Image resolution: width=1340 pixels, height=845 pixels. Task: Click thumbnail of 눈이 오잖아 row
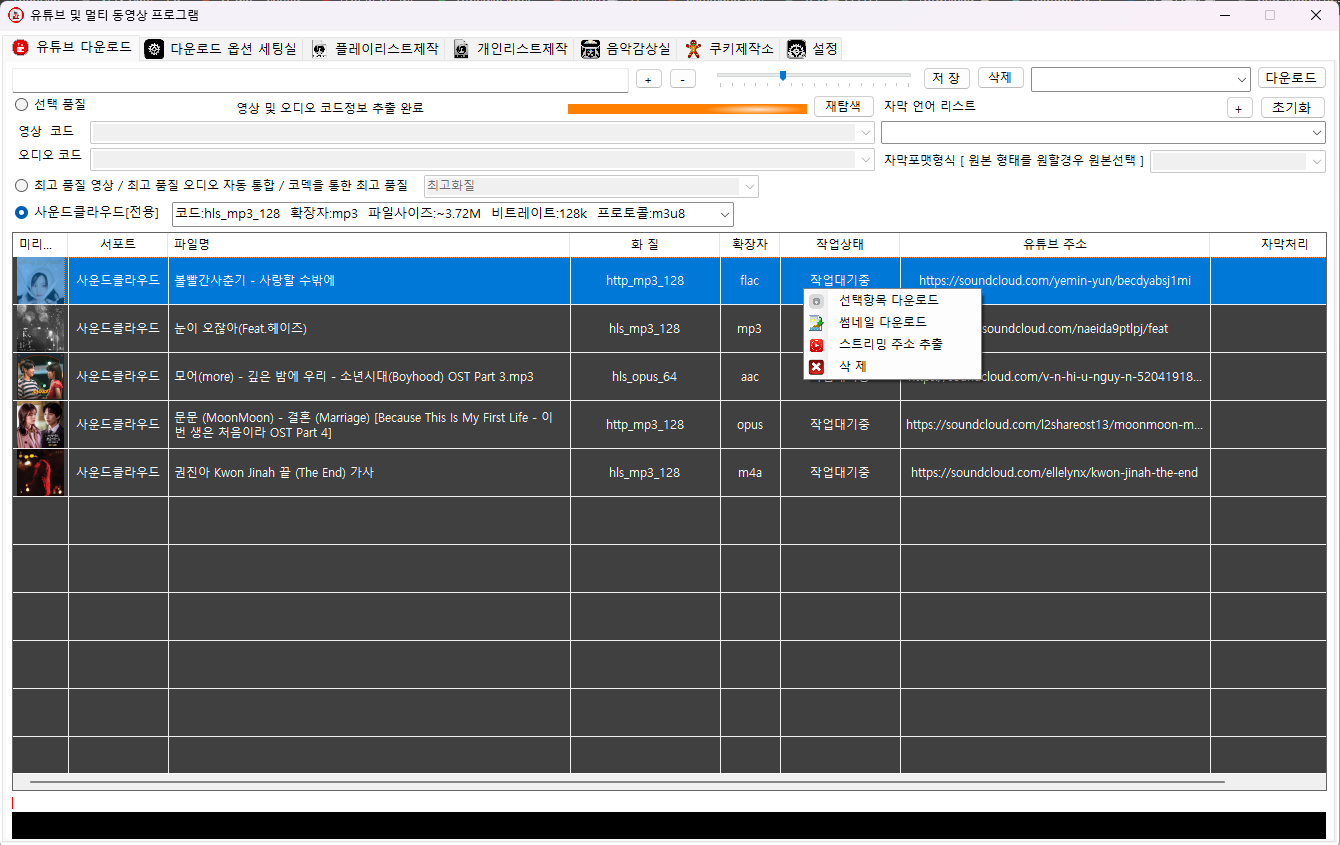tap(40, 328)
